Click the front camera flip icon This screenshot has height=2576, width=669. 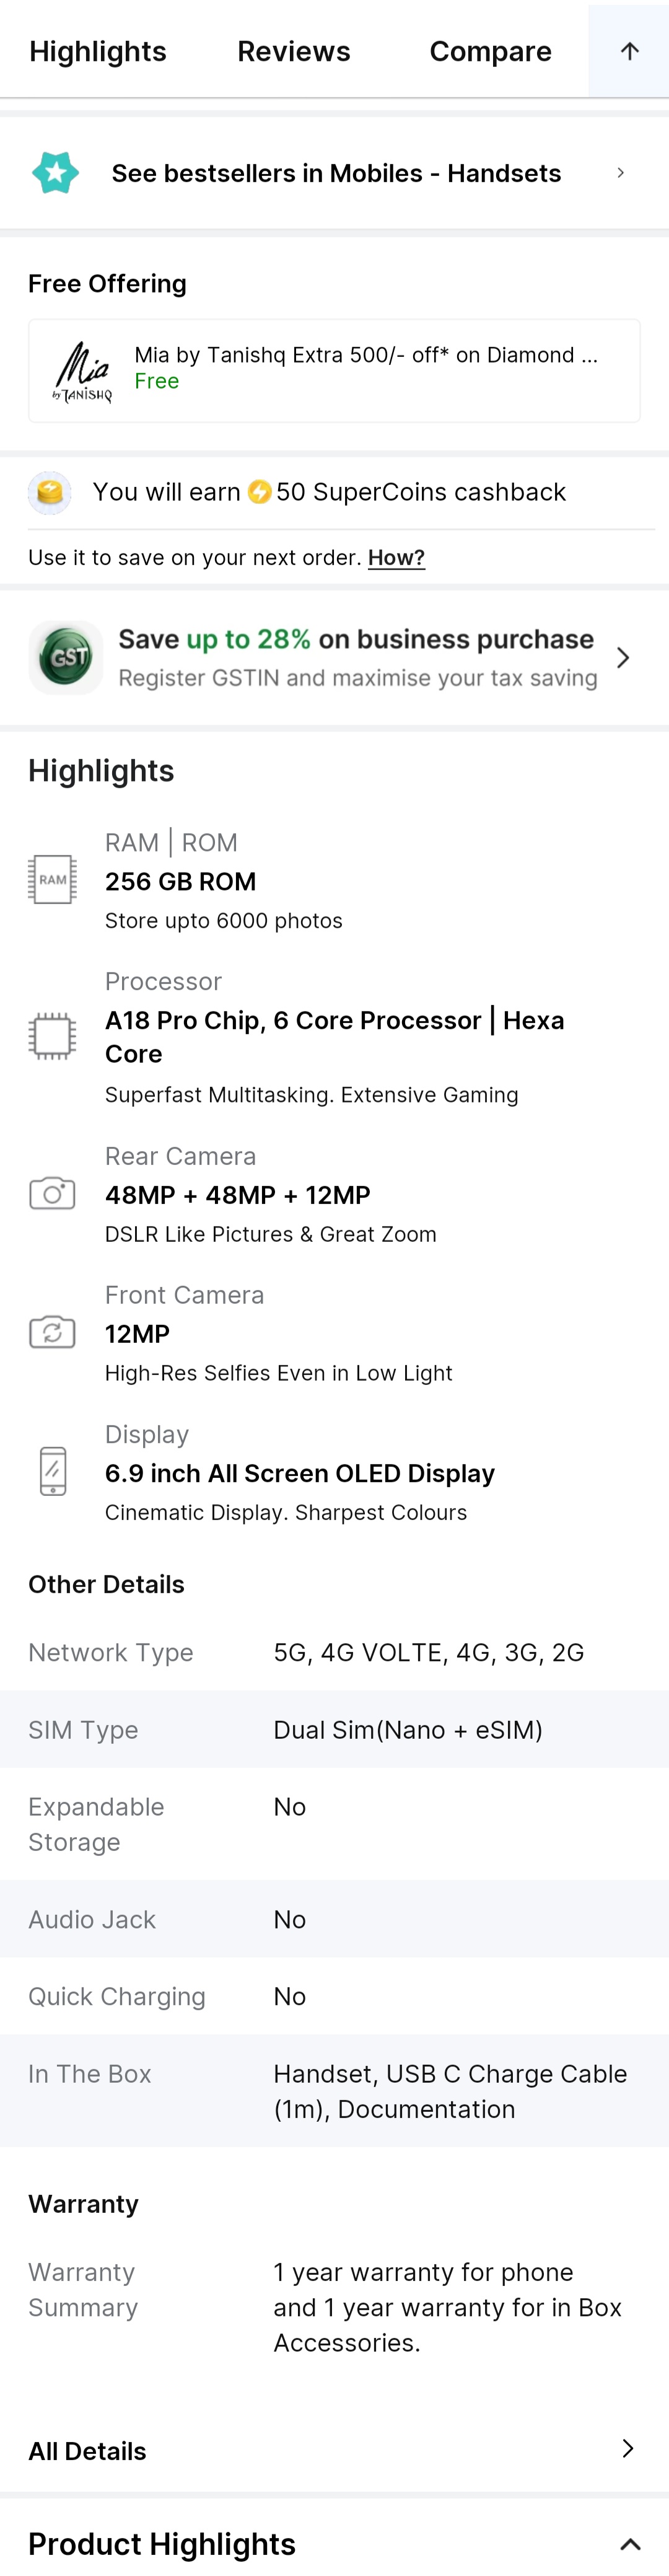click(x=52, y=1332)
